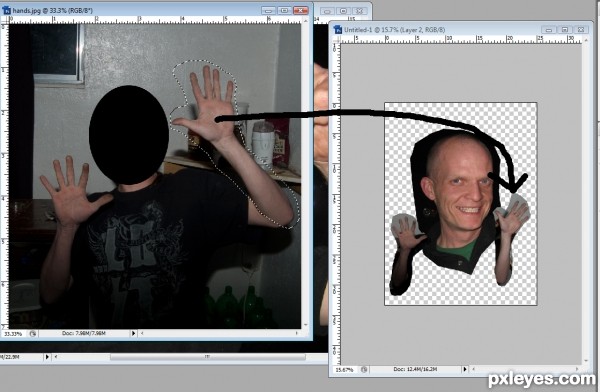
Task: Click scroll down arrow in hands.jpg window
Action: coord(305,325)
